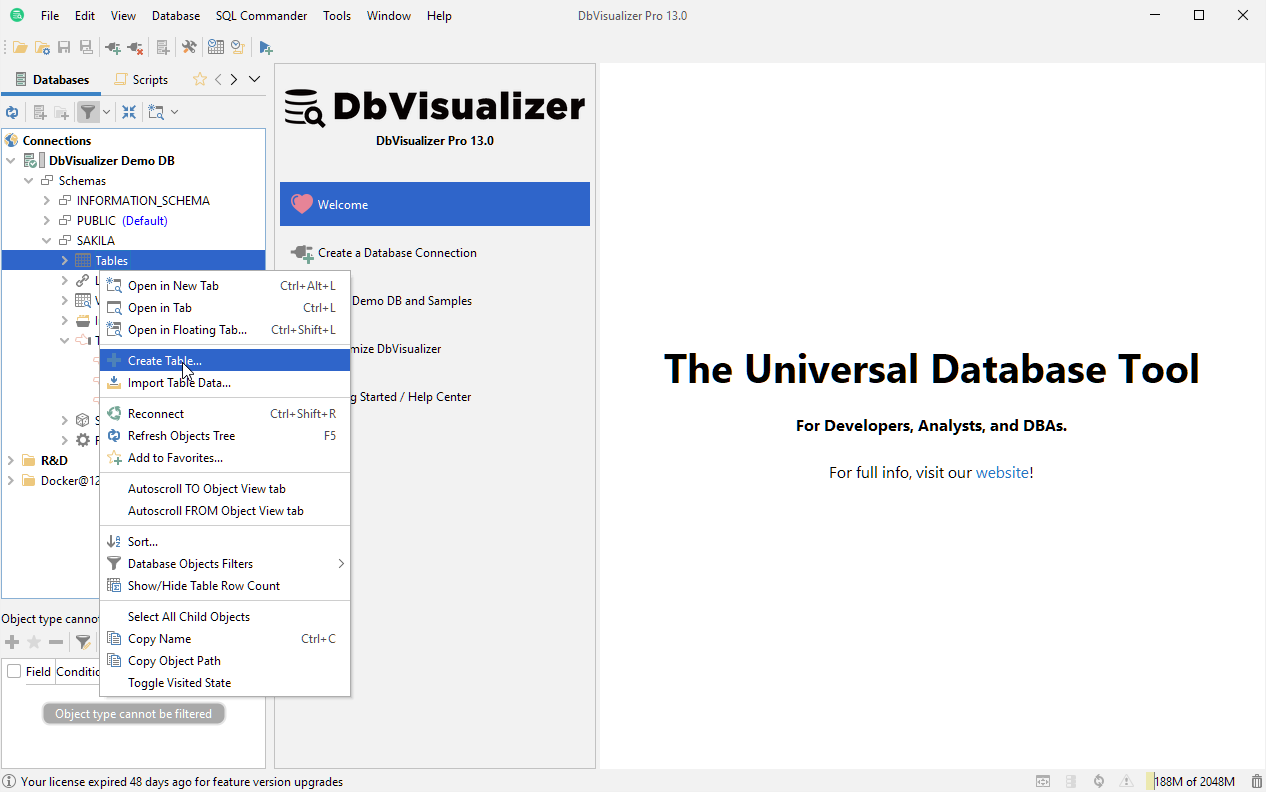
Task: Tick the checkbox beside the Field column header
Action: (14, 671)
